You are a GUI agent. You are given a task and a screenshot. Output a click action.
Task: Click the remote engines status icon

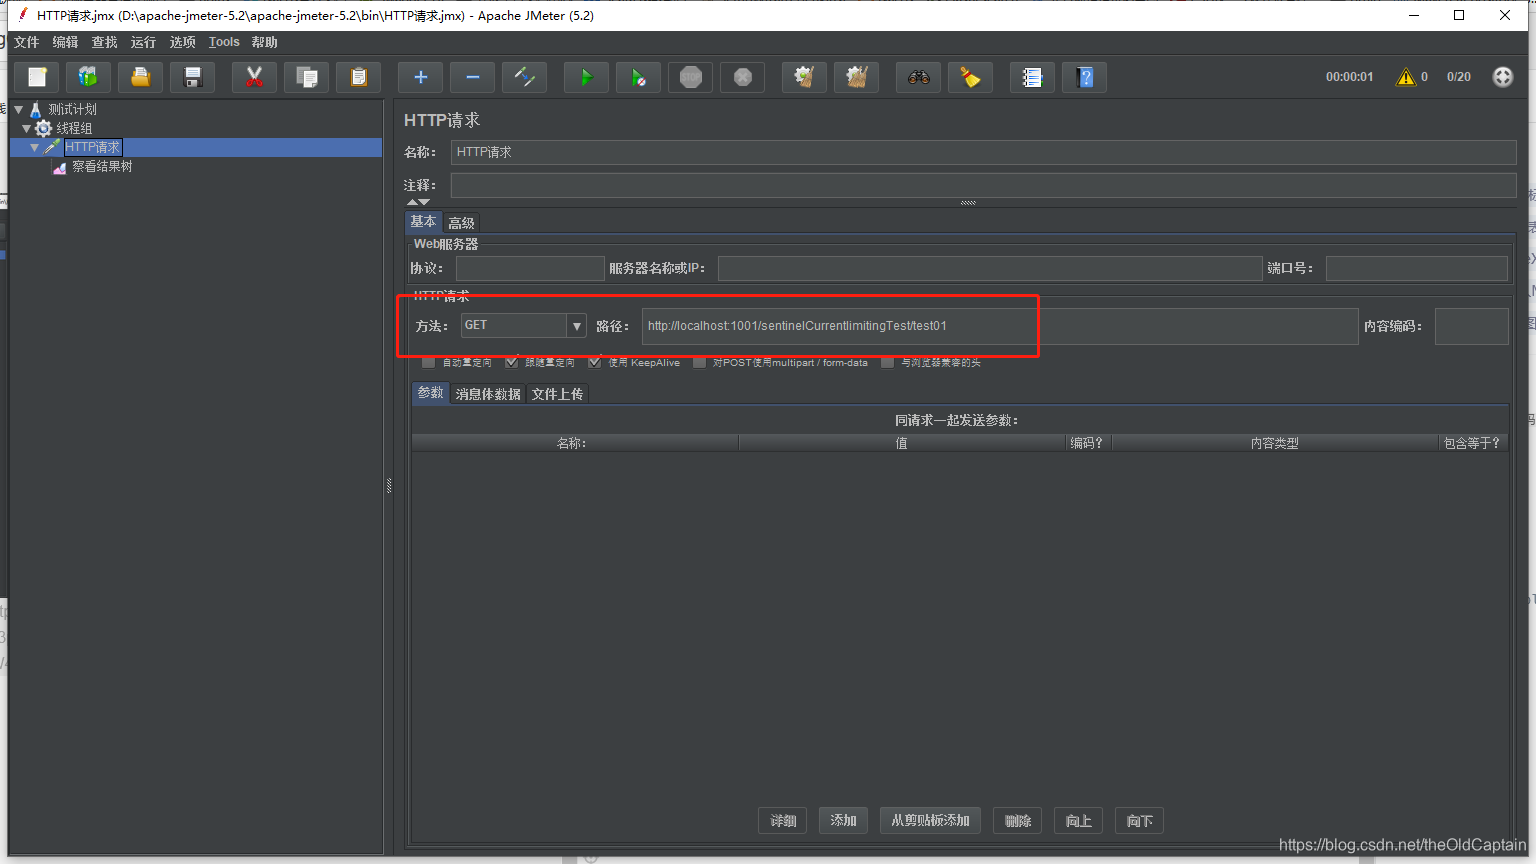[1503, 77]
